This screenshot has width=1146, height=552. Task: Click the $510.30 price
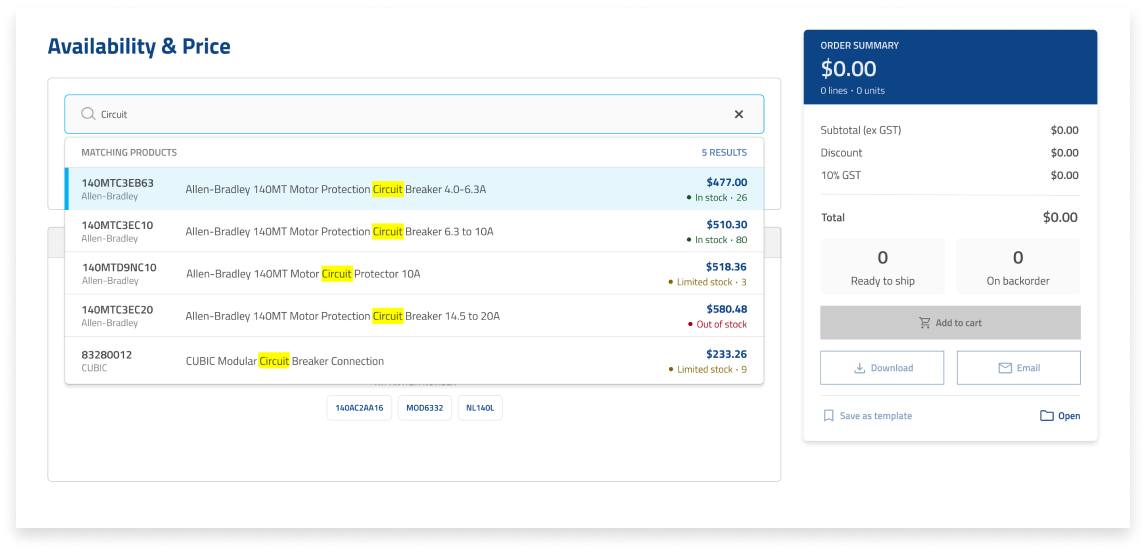coord(726,225)
